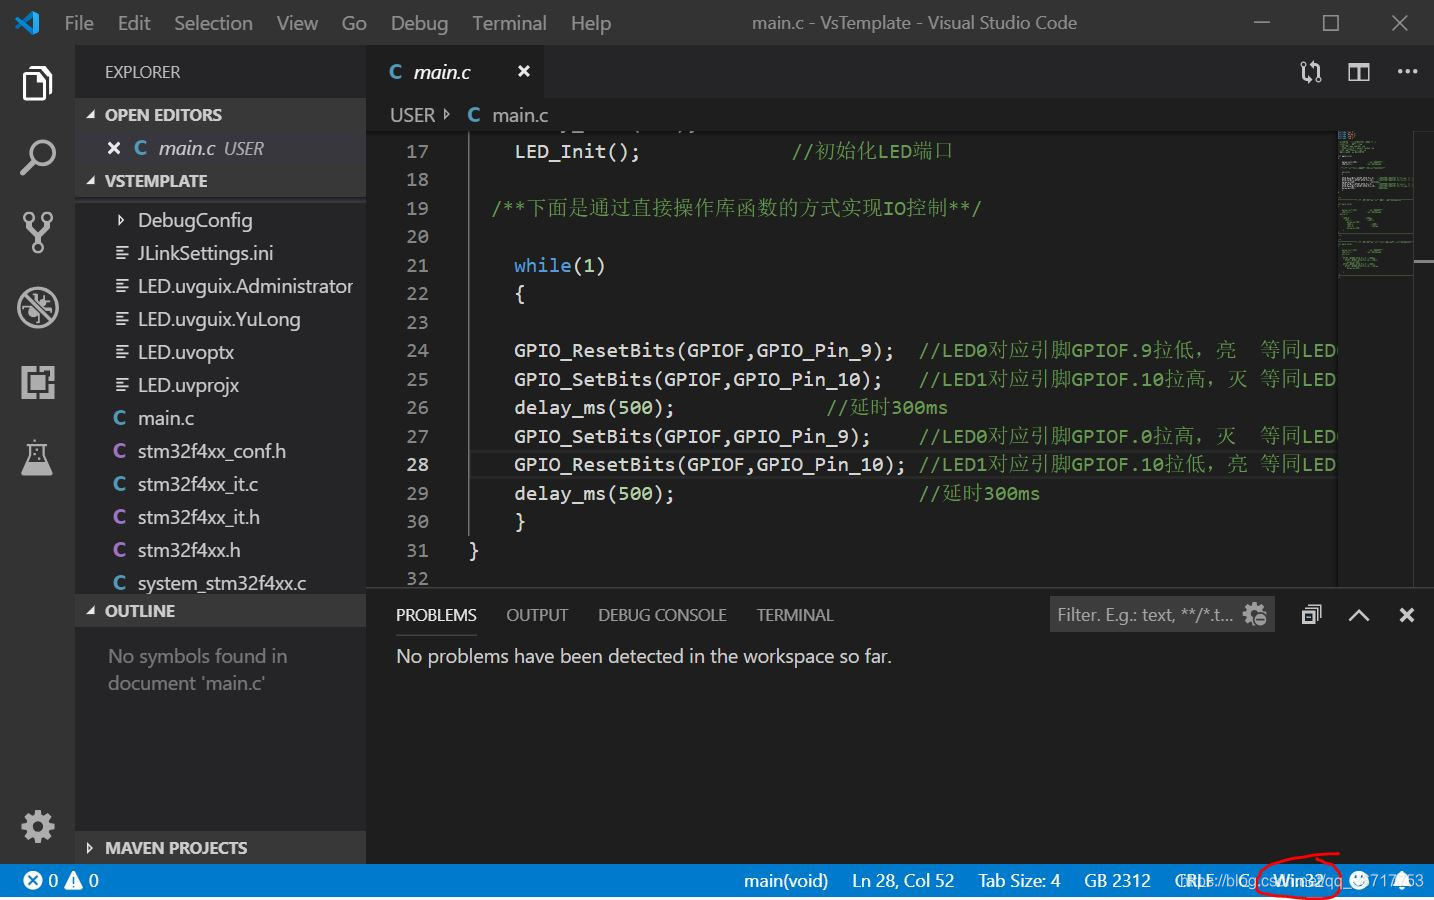
Task: Collapse the VSTEMPLATE folder section
Action: (x=220, y=181)
